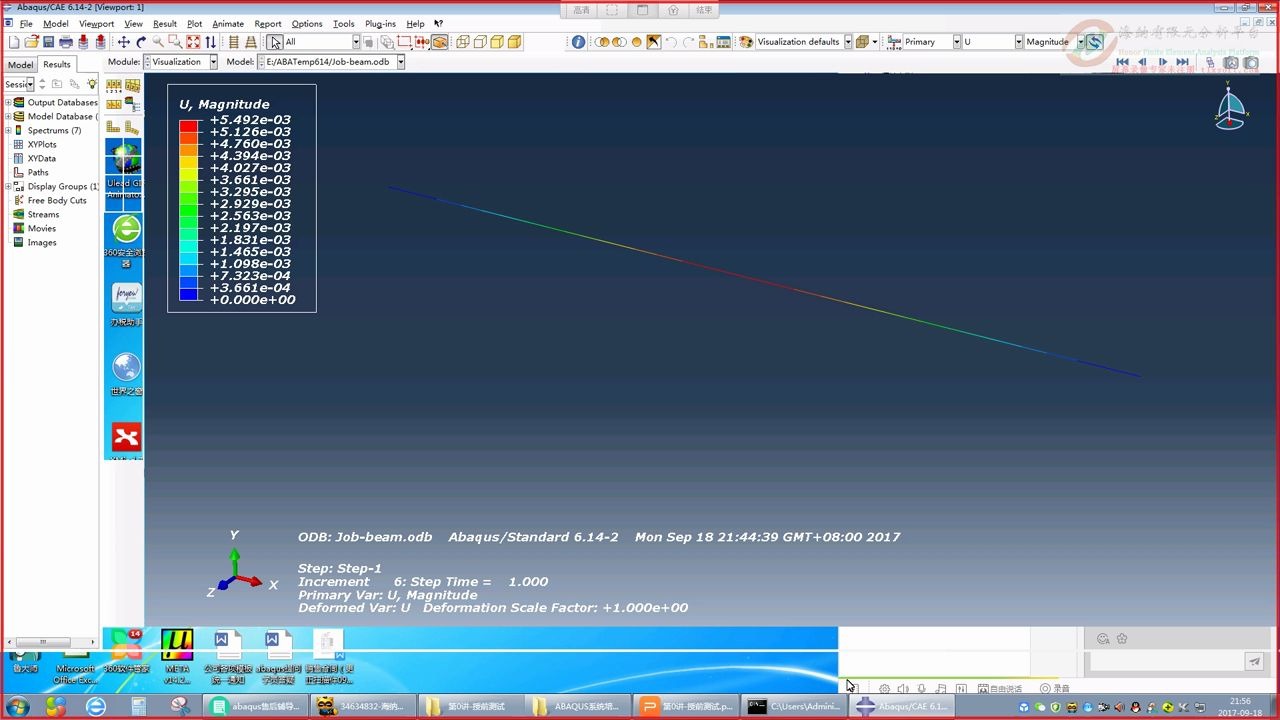Save the model database
Screen dimensions: 1280x720
click(x=47, y=42)
